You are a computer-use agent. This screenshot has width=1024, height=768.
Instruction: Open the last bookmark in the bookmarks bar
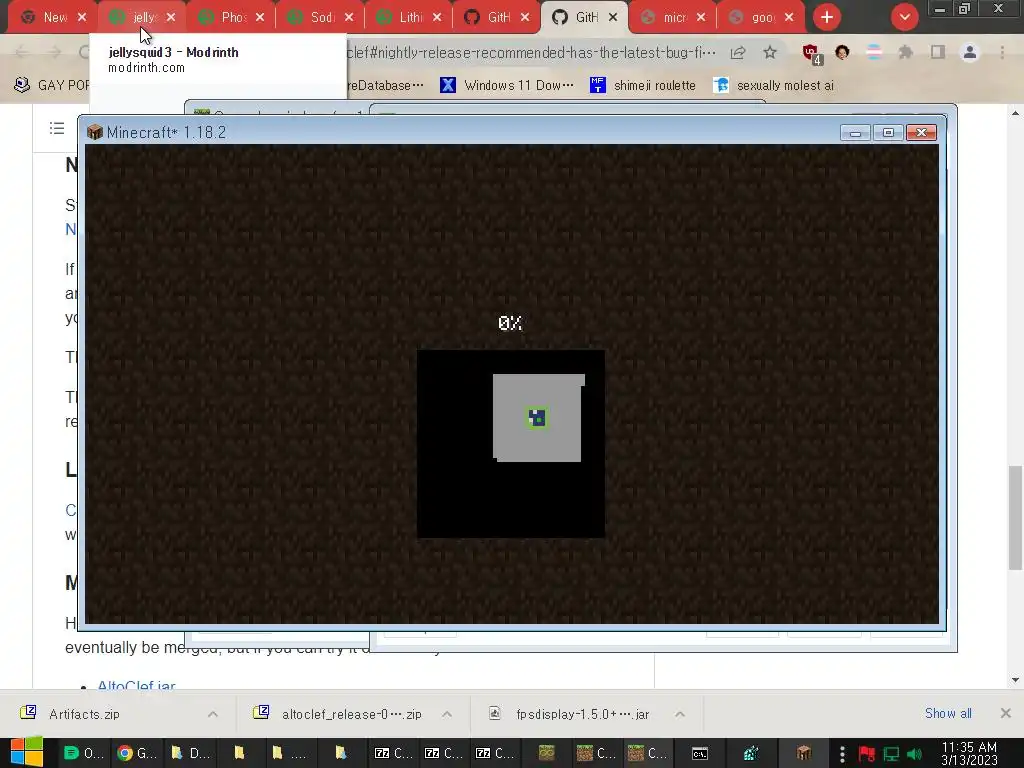(x=774, y=85)
